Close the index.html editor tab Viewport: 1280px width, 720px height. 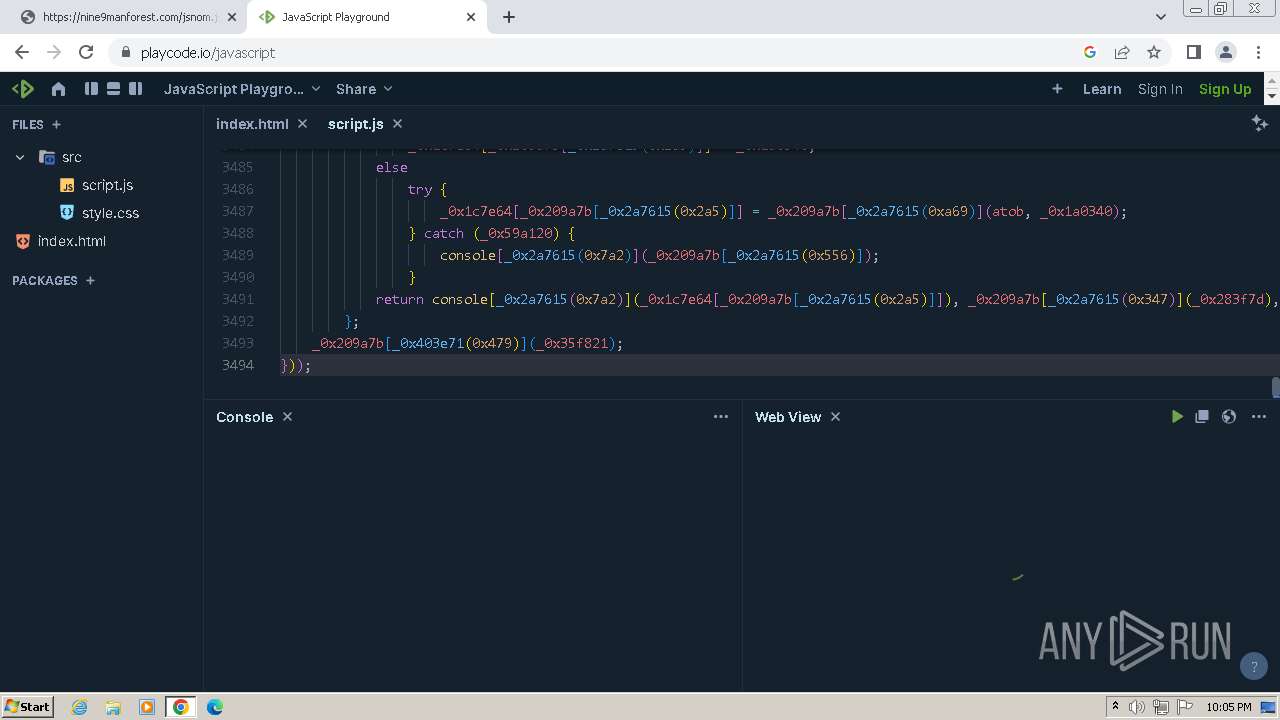pos(302,124)
